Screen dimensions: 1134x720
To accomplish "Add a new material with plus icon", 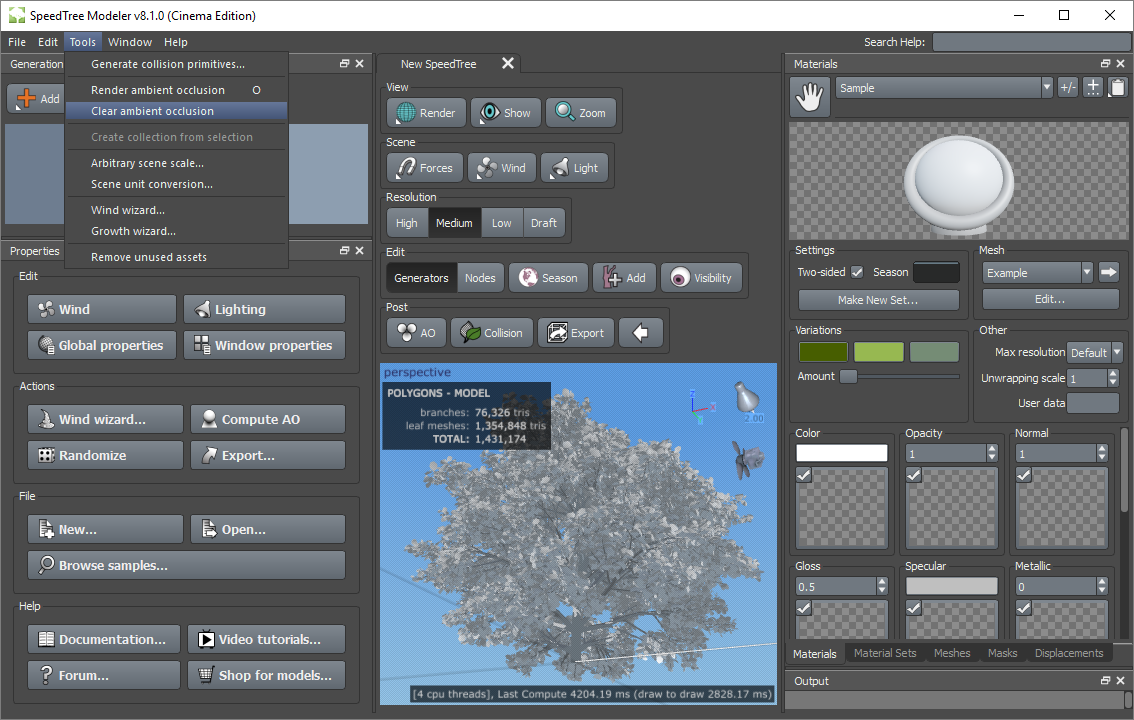I will 1093,87.
